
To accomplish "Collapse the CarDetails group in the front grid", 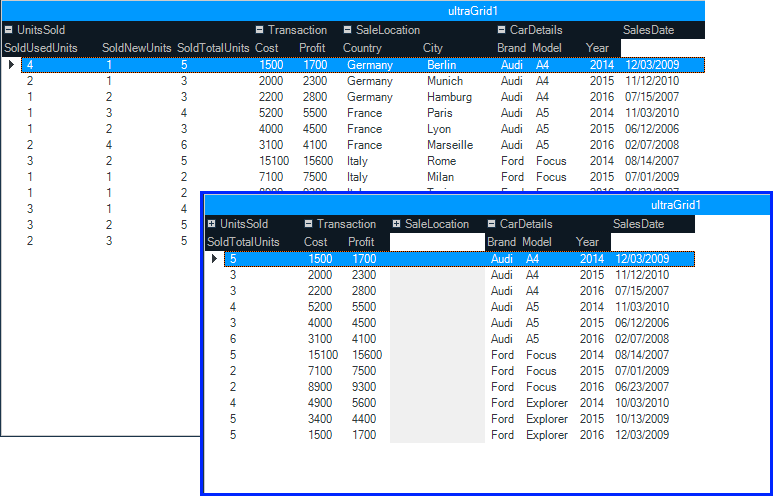I will (x=491, y=224).
